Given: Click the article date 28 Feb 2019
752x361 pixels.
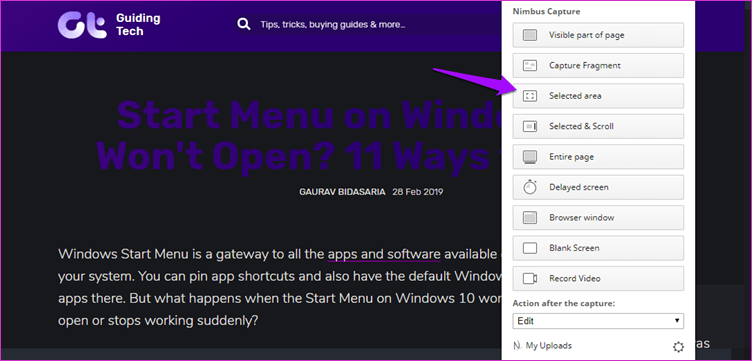Looking at the screenshot, I should pos(418,192).
